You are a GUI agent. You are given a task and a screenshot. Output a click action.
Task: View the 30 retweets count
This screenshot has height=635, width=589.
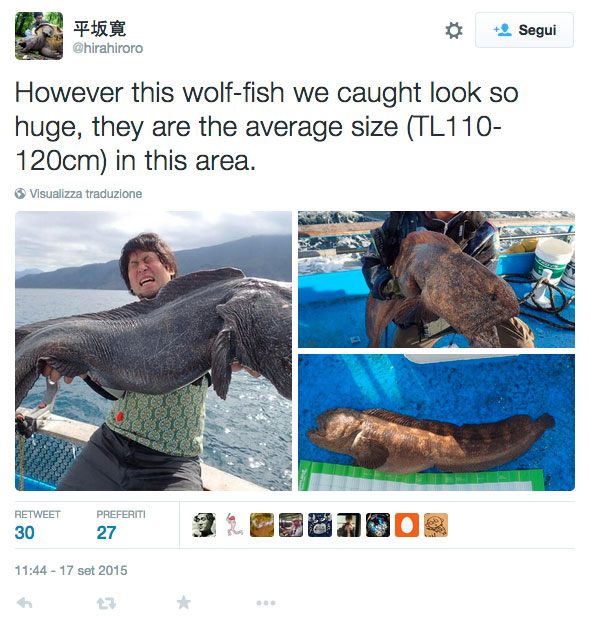point(24,533)
